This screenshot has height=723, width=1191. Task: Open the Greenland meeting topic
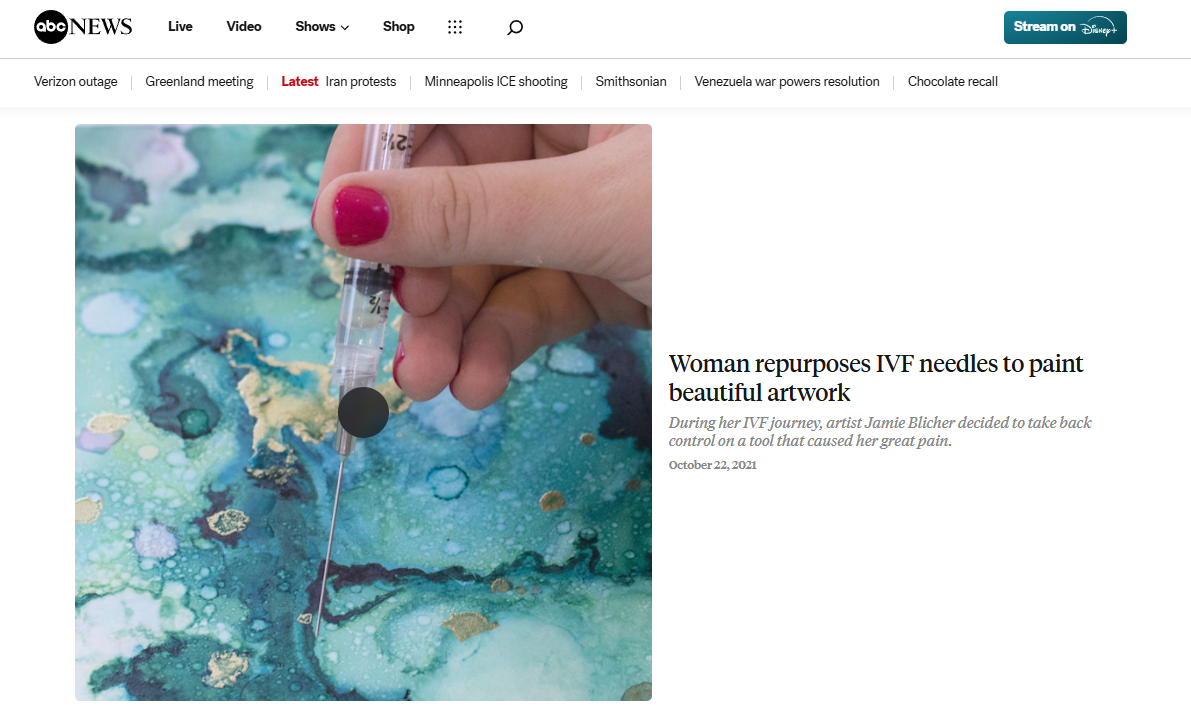[x=200, y=81]
